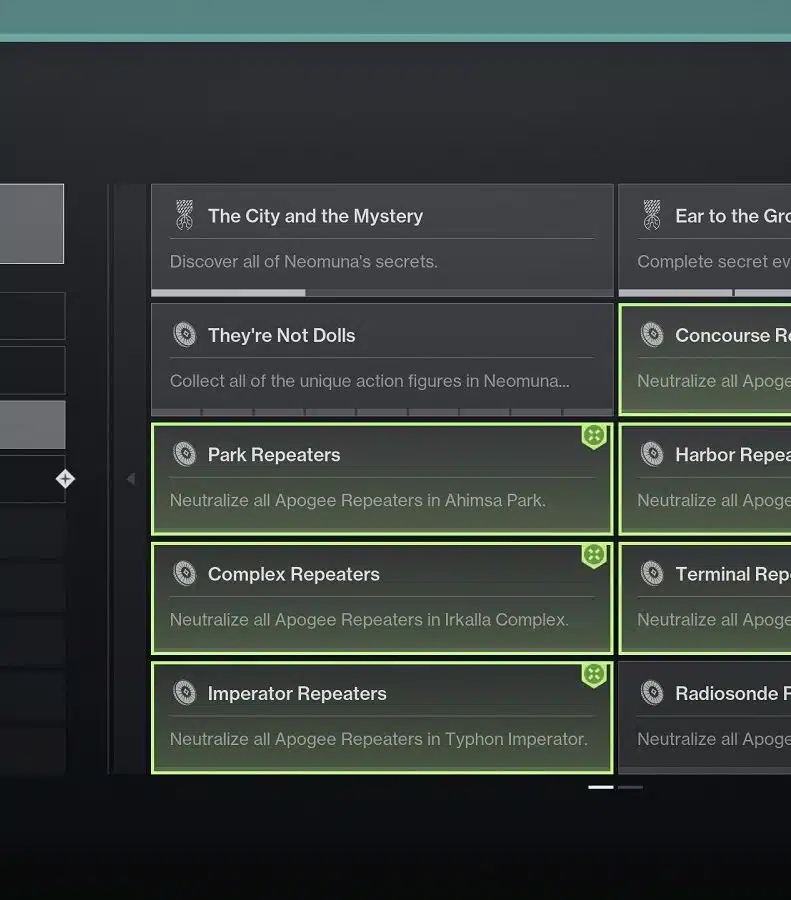791x900 pixels.
Task: Click the They're Not Dolls segmented progress bar
Action: coord(382,412)
